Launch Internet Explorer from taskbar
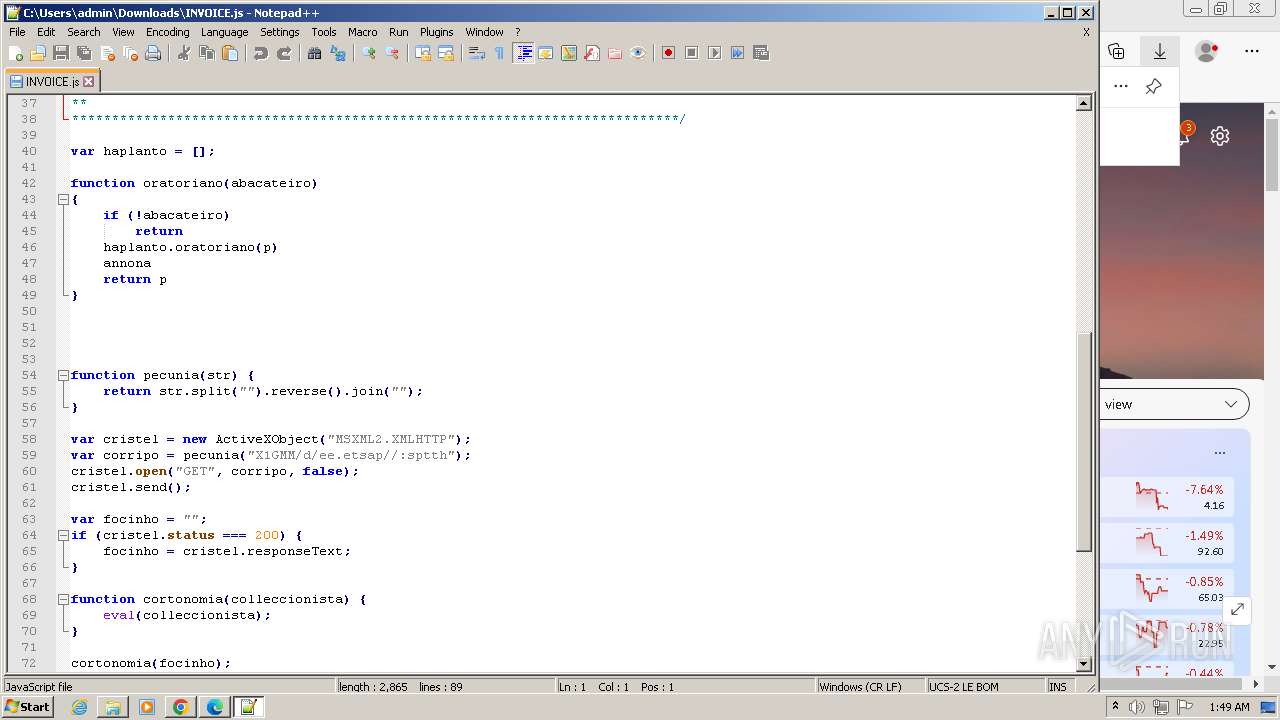 [x=80, y=707]
